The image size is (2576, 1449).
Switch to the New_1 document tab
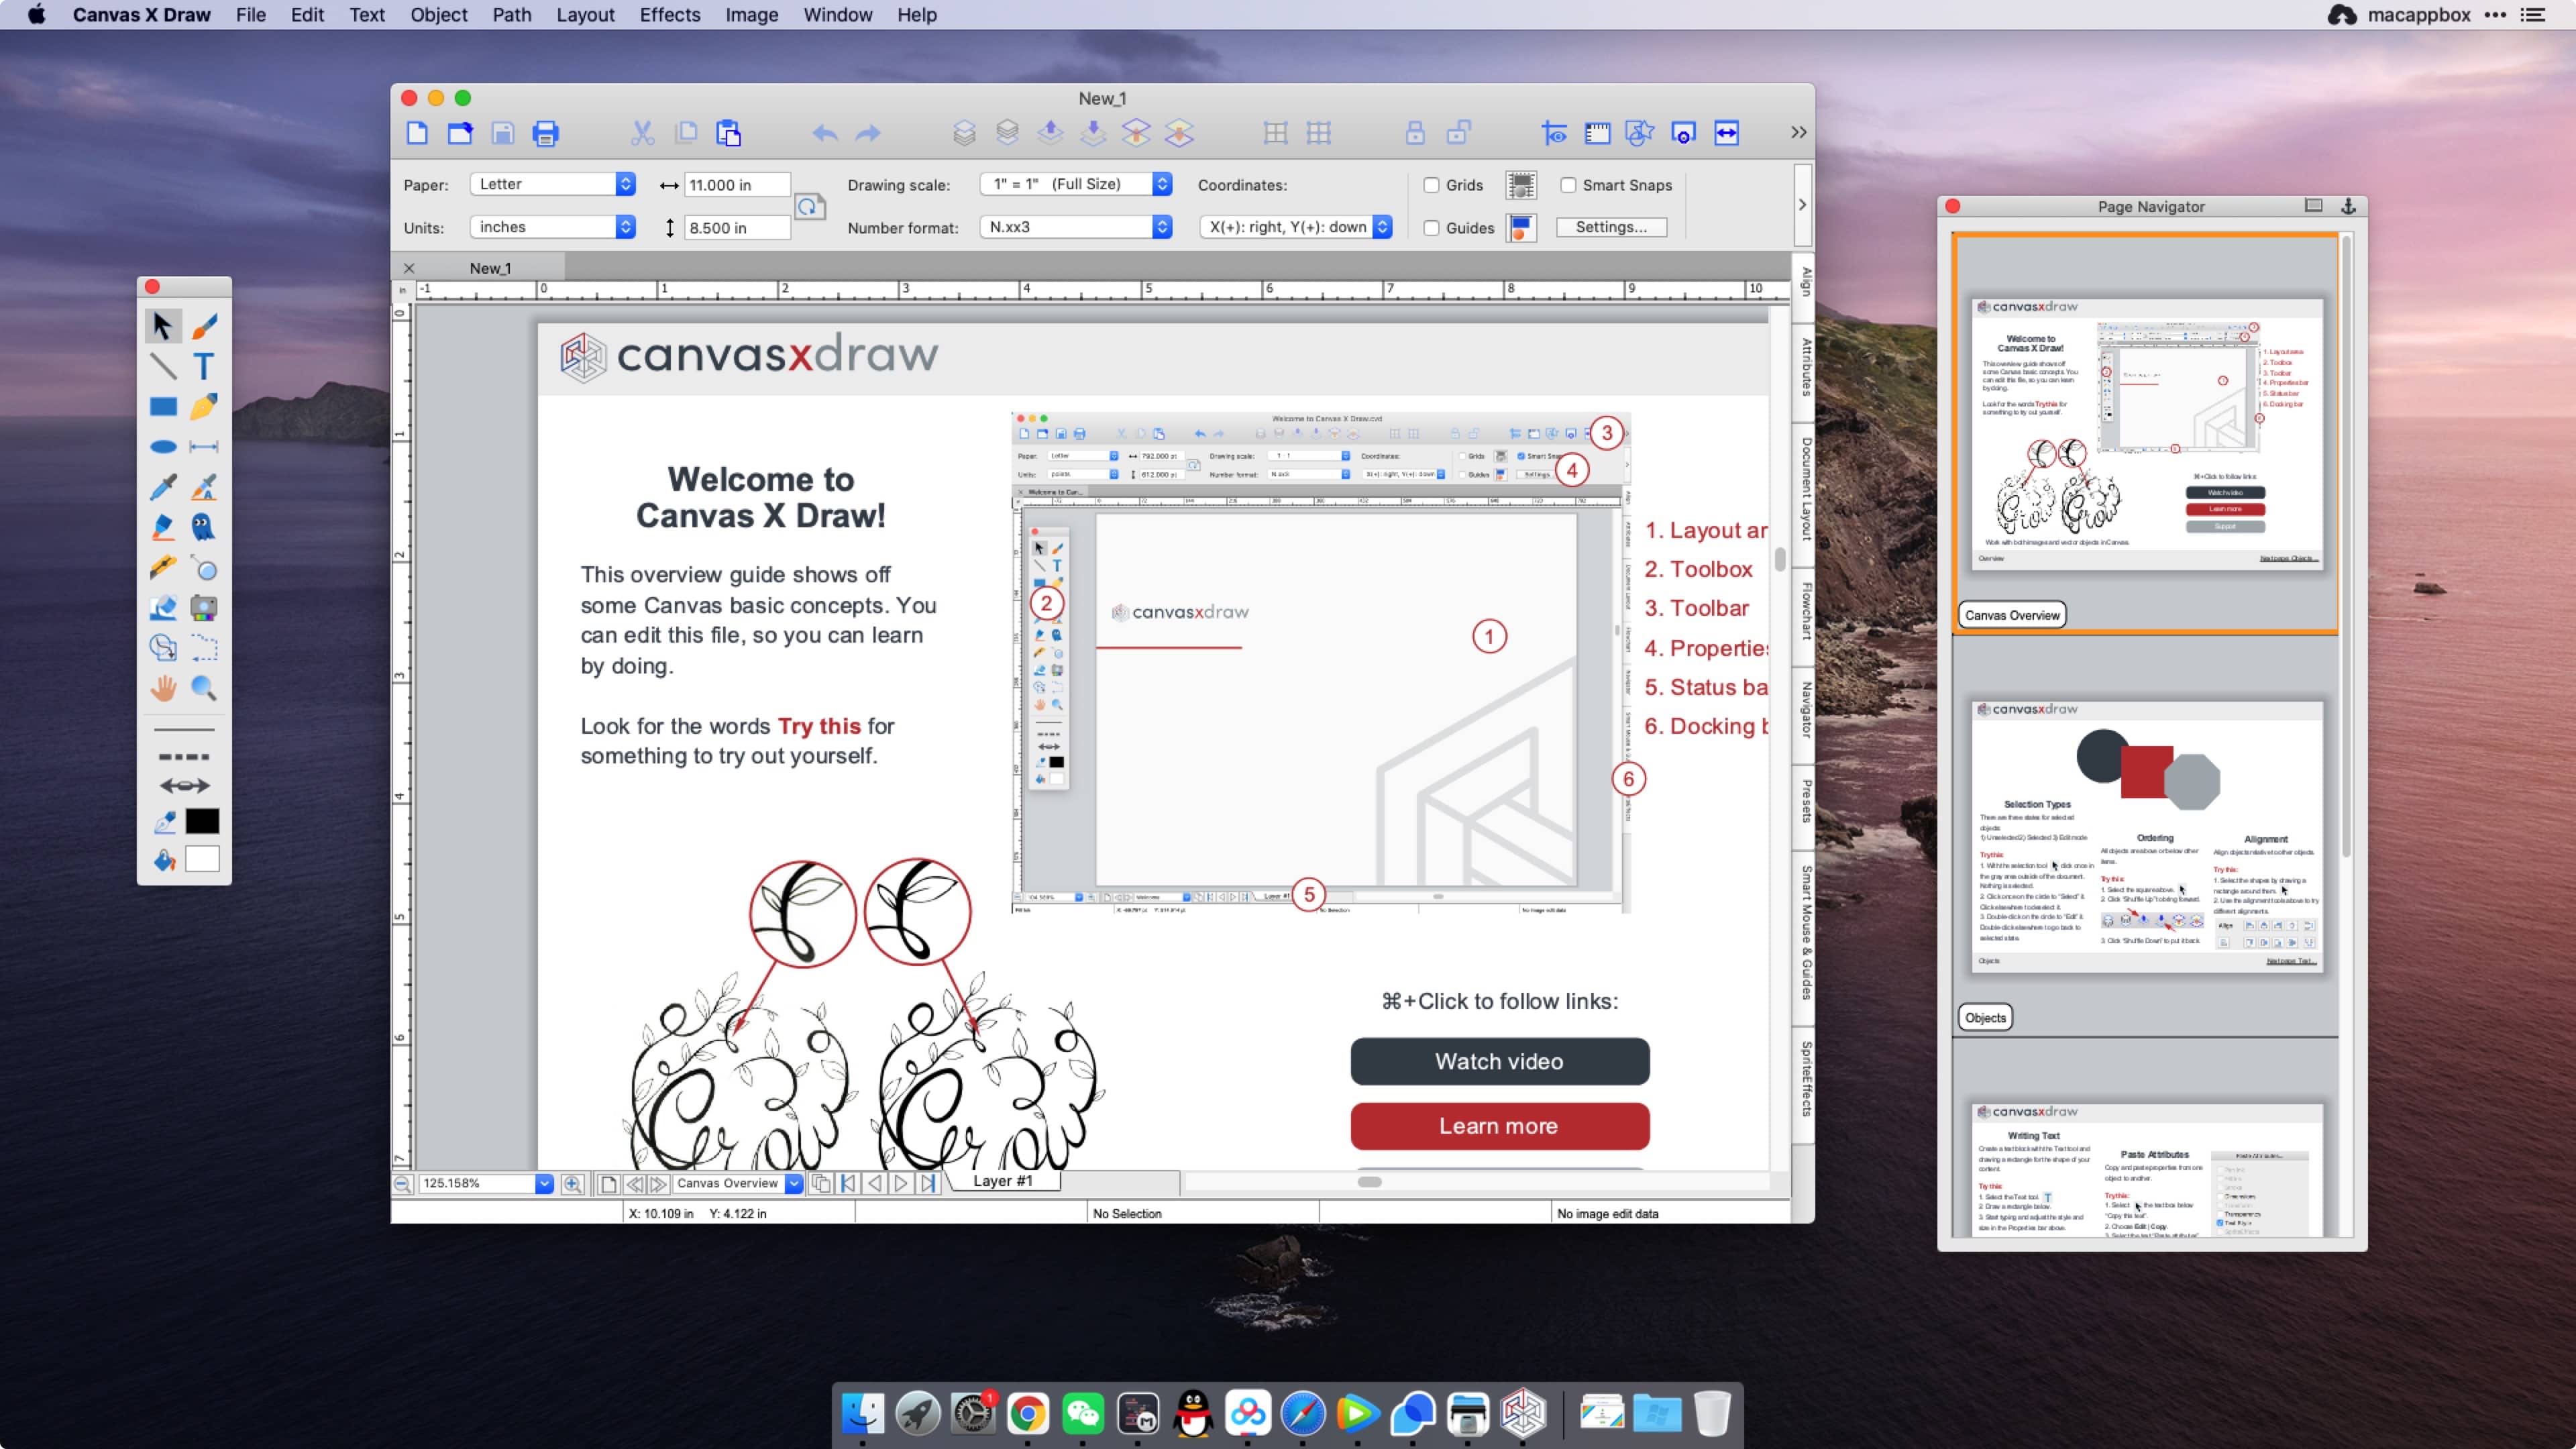coord(490,268)
